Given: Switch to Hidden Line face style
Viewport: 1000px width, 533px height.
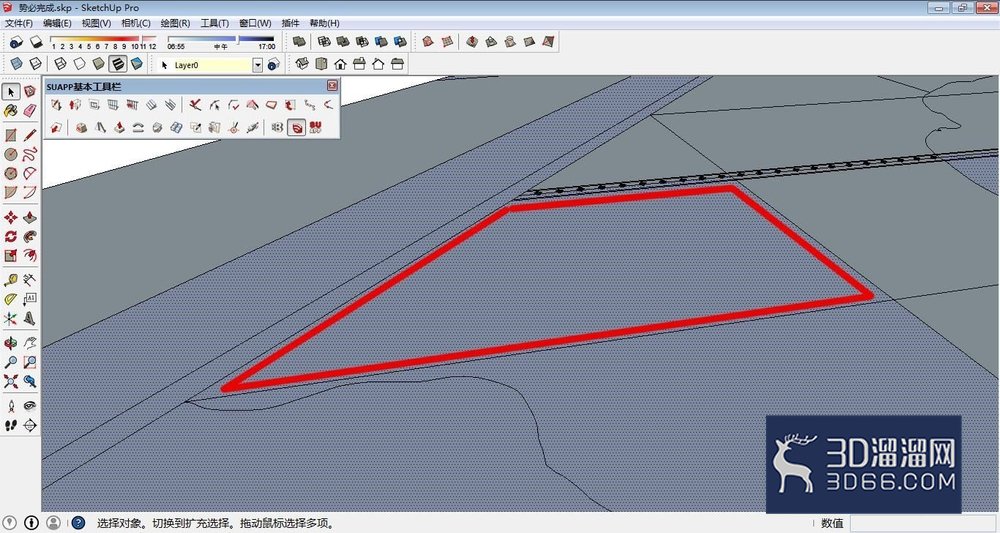Looking at the screenshot, I should point(79,64).
